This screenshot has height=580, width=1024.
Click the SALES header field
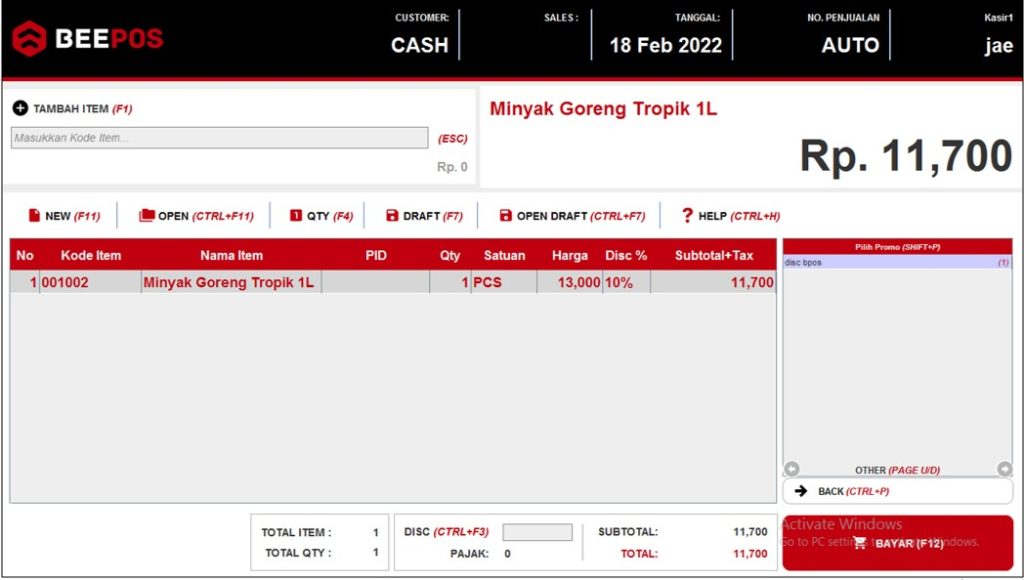point(561,18)
